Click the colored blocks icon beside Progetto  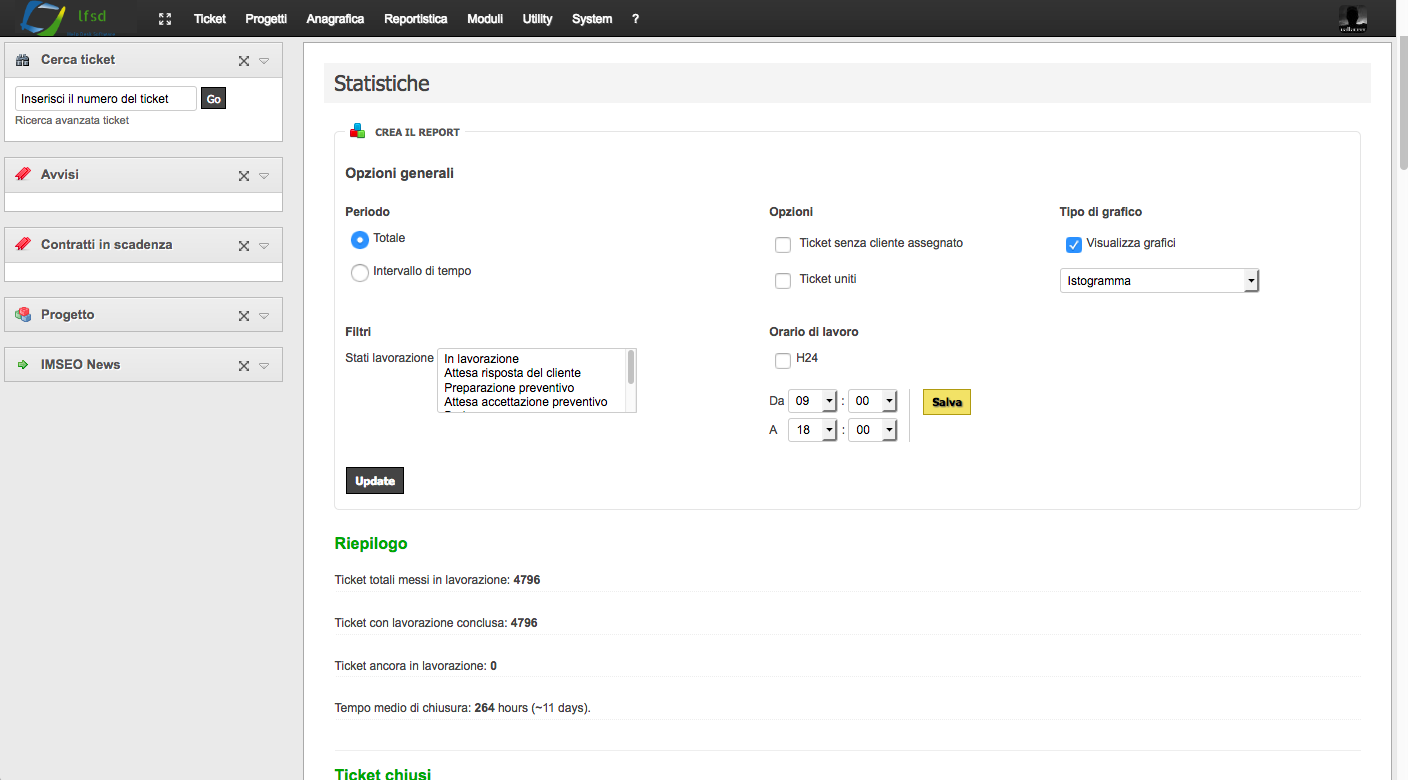(x=22, y=314)
